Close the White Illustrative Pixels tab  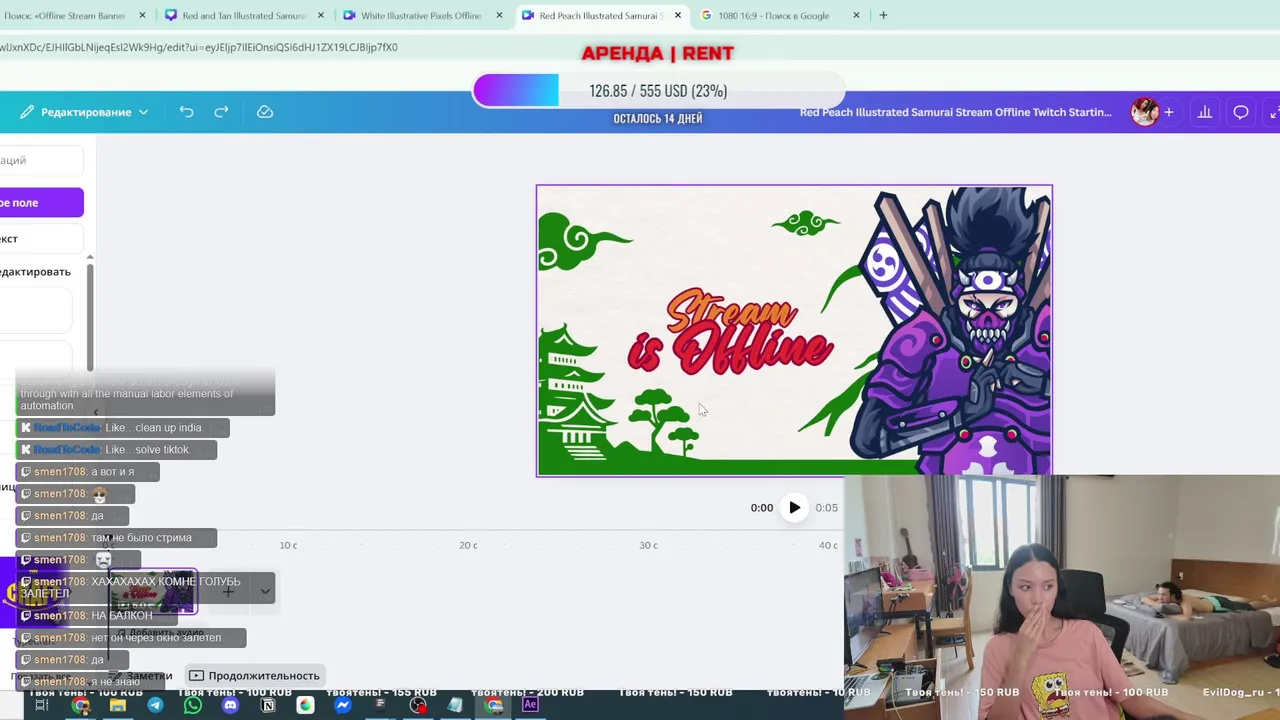tap(499, 16)
